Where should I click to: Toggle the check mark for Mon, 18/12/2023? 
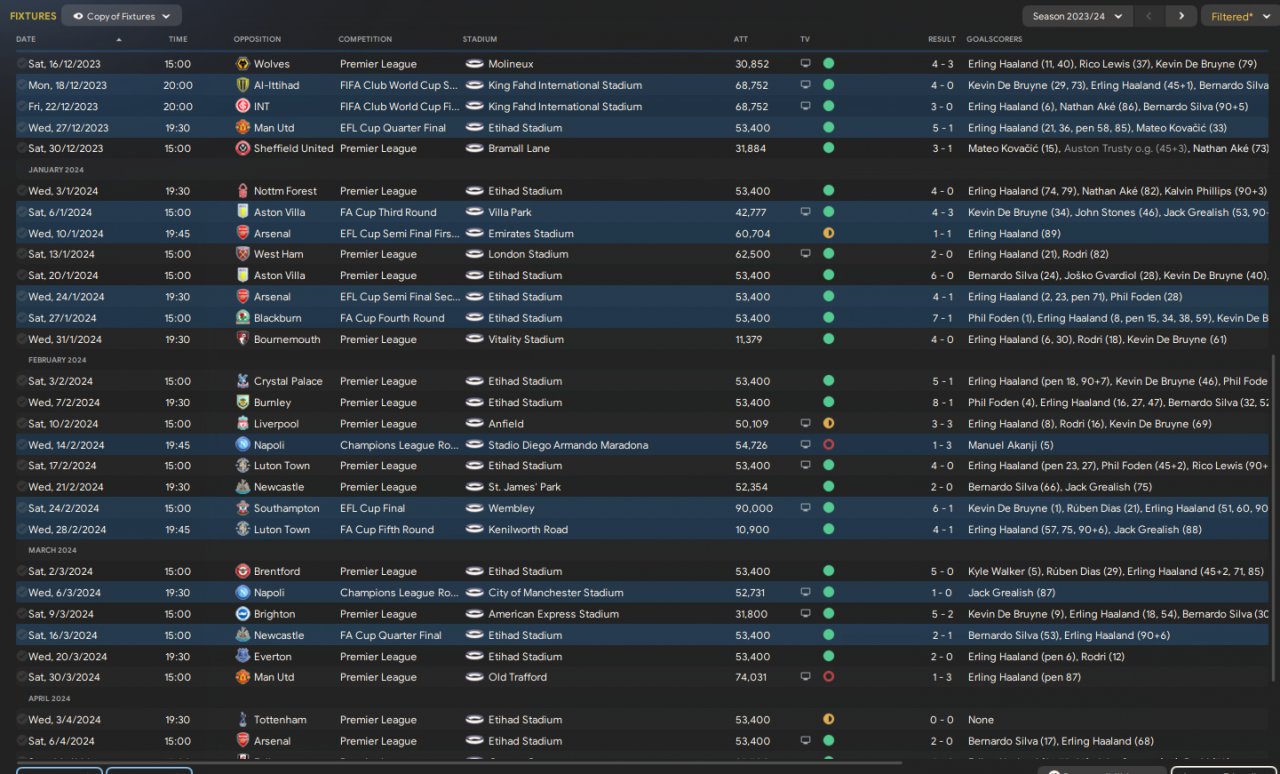(x=22, y=85)
